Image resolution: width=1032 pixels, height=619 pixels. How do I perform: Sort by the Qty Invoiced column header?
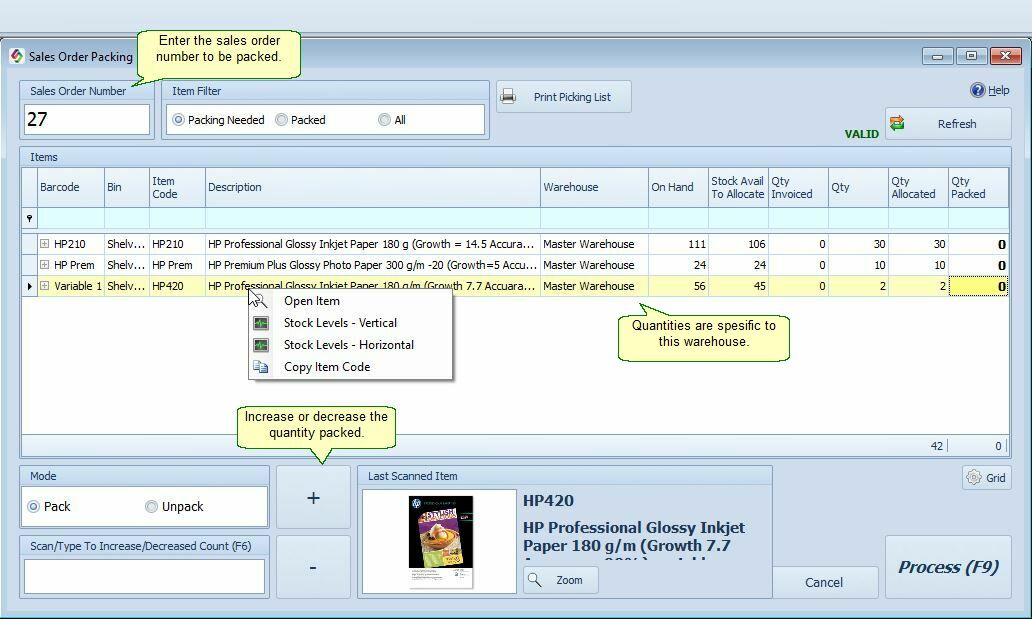pyautogui.click(x=798, y=188)
